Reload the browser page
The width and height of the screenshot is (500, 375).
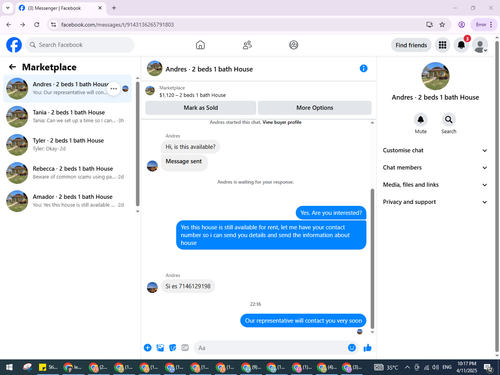coord(37,24)
